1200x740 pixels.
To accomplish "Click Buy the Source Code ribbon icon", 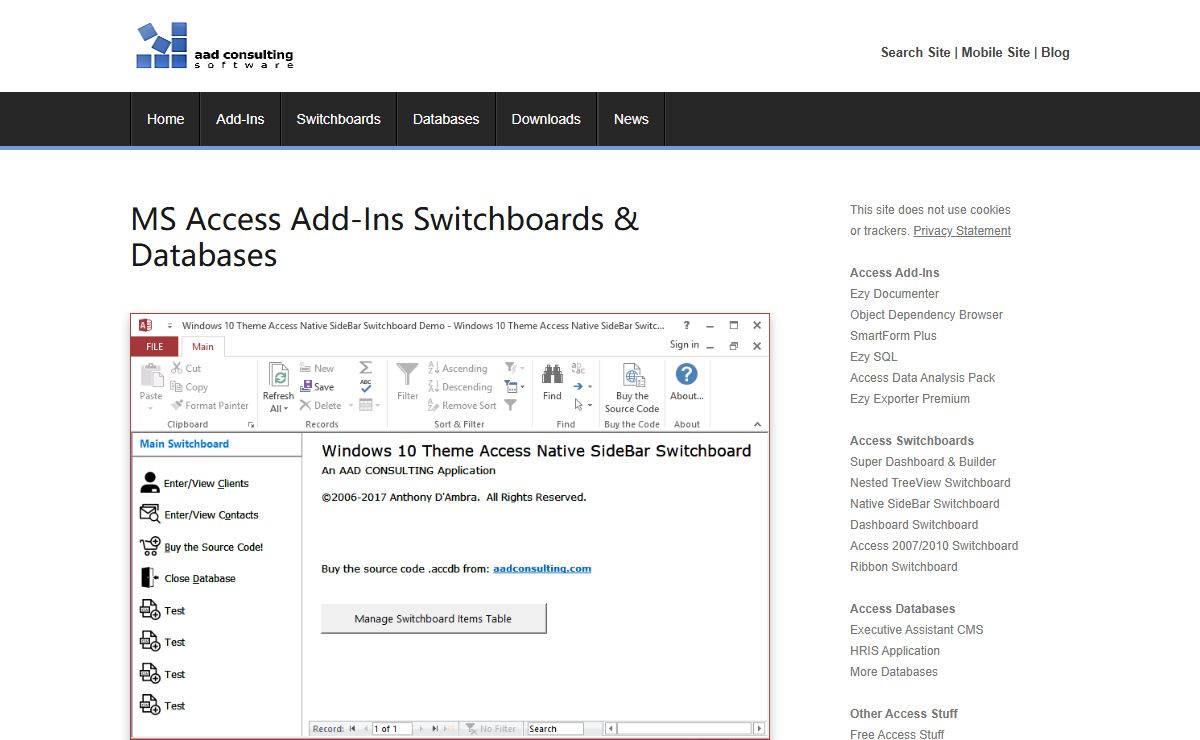I will pos(633,376).
